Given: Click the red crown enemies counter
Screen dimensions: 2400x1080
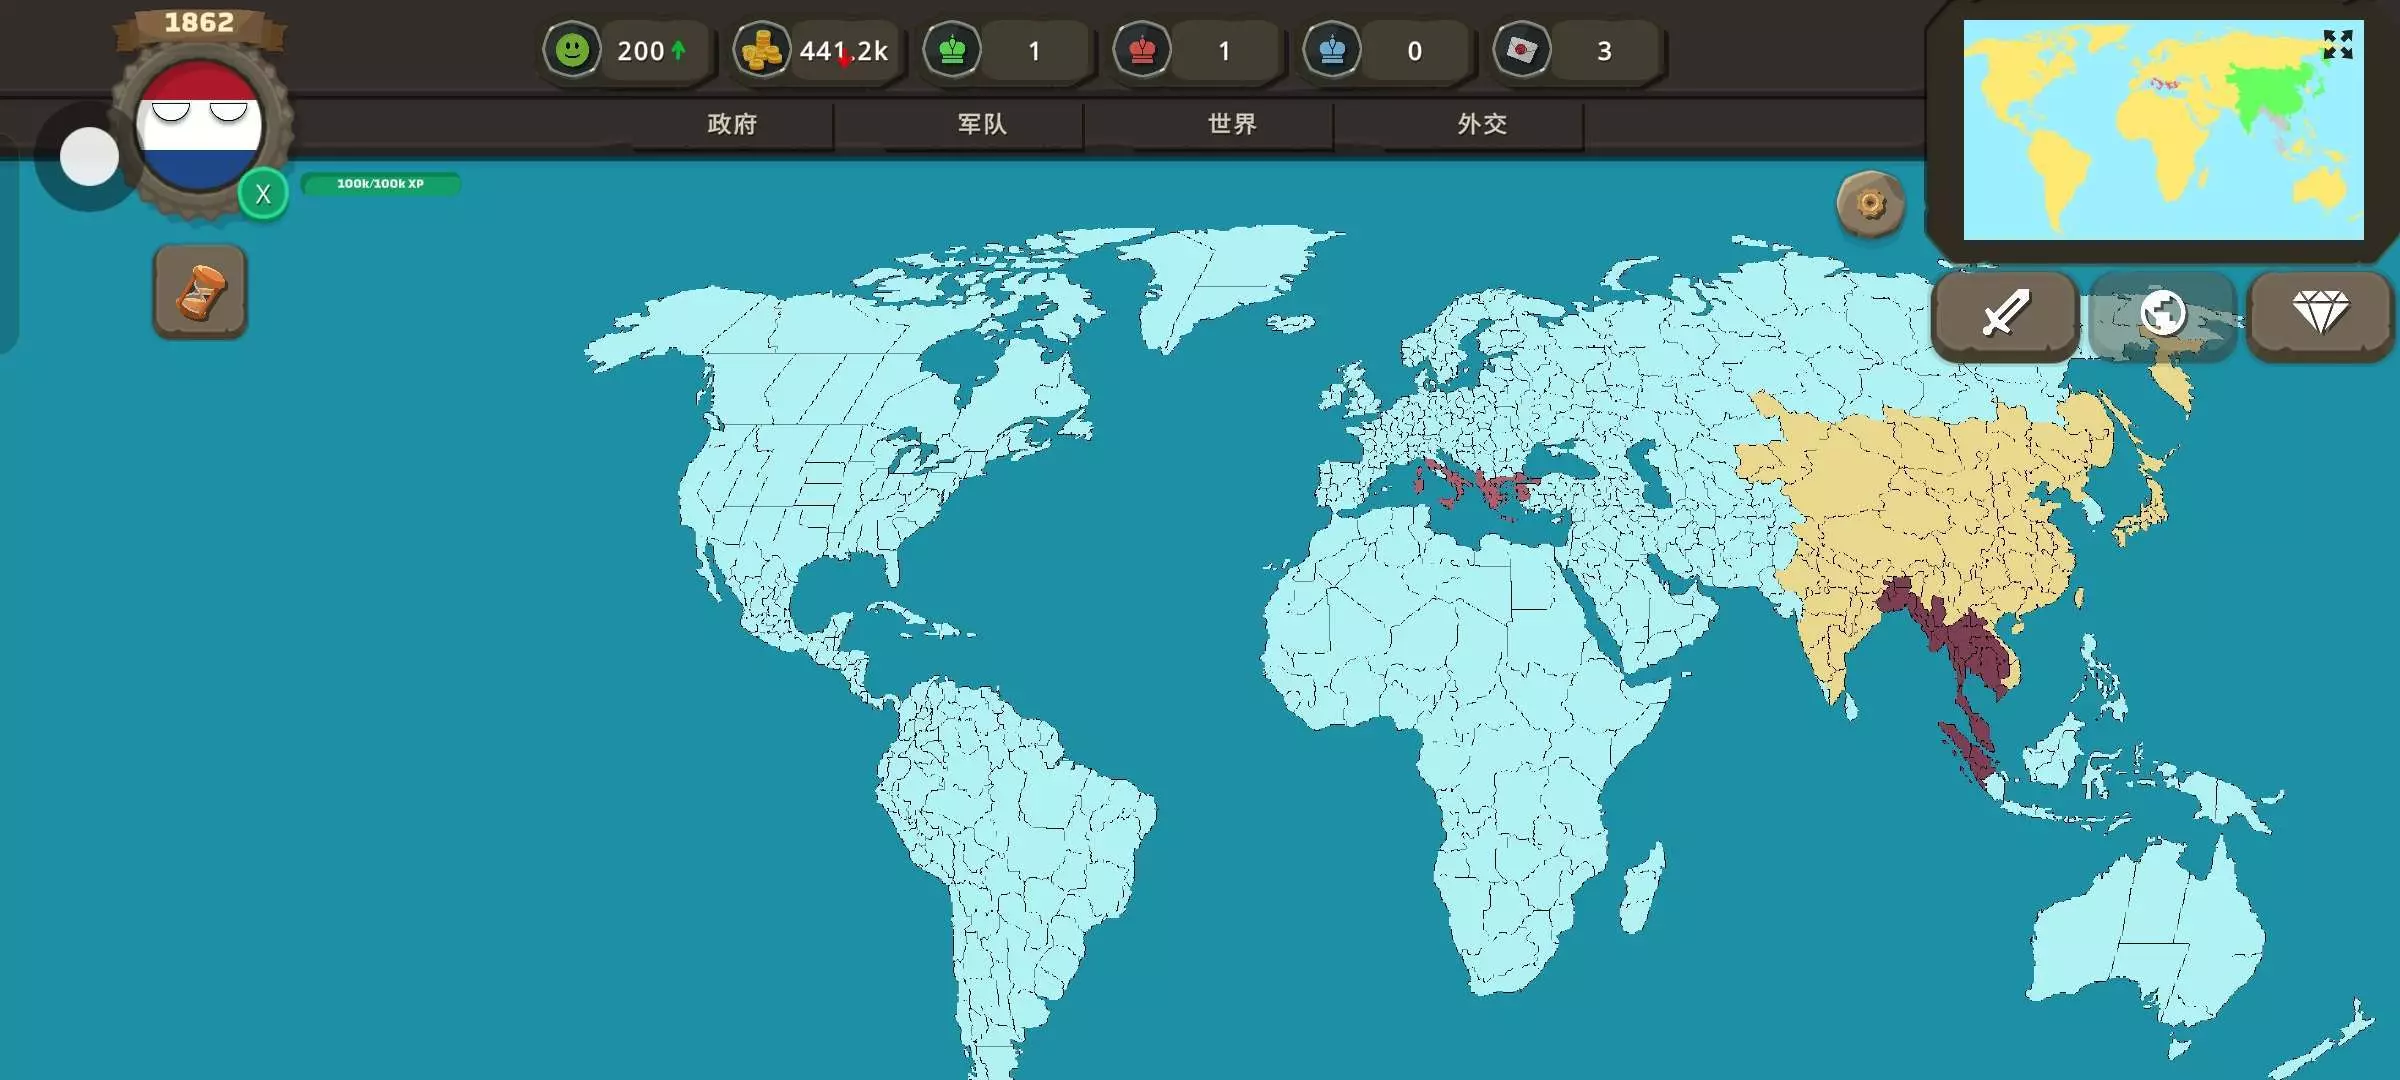Looking at the screenshot, I should tap(1142, 50).
